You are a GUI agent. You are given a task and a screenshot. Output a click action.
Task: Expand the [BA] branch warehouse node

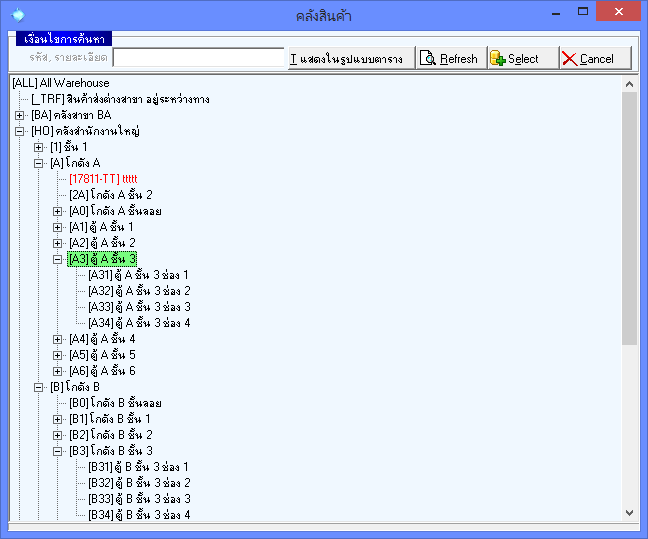(20, 115)
